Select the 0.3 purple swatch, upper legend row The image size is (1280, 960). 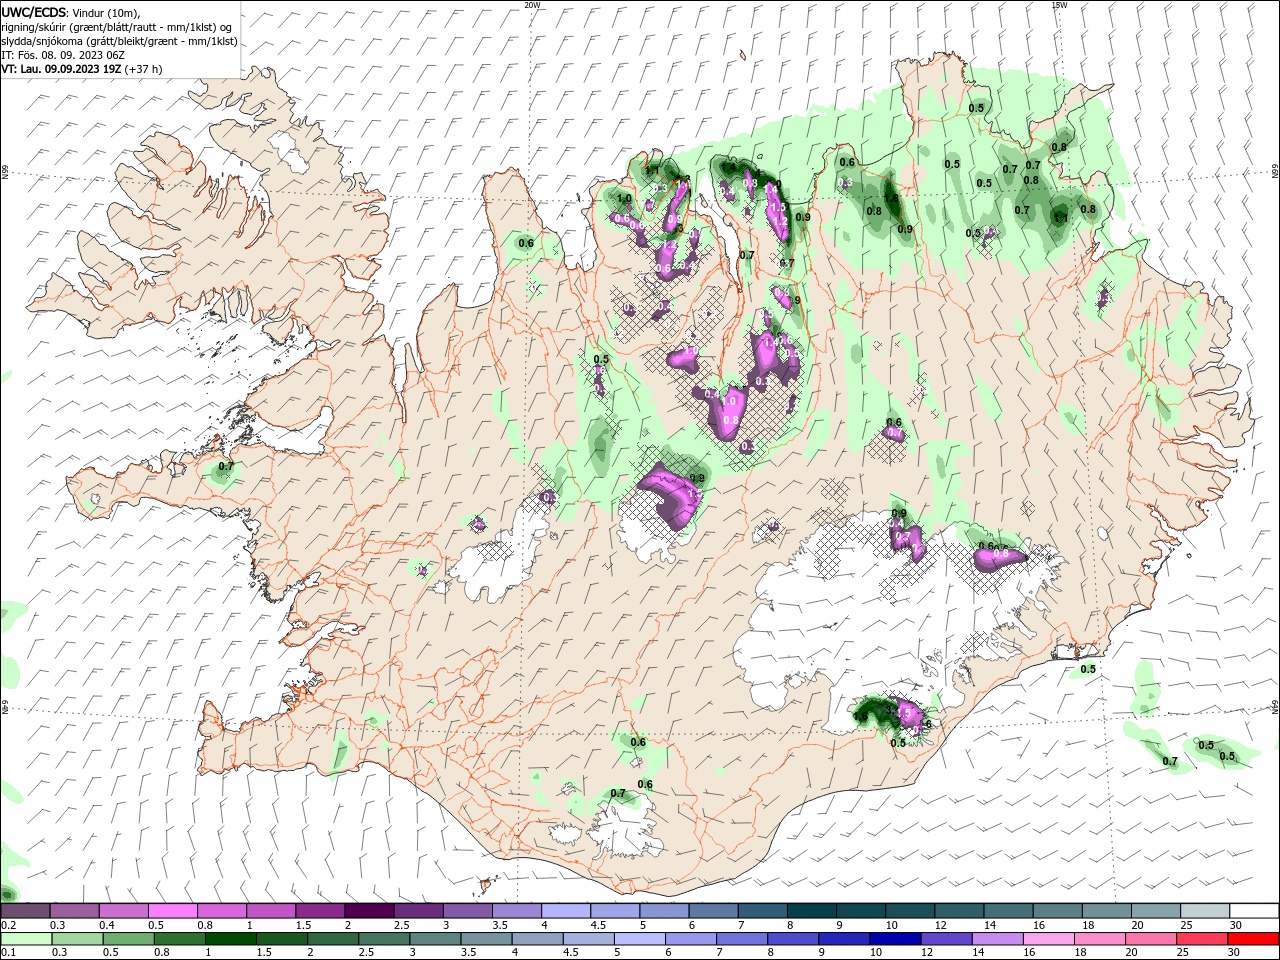pyautogui.click(x=74, y=911)
